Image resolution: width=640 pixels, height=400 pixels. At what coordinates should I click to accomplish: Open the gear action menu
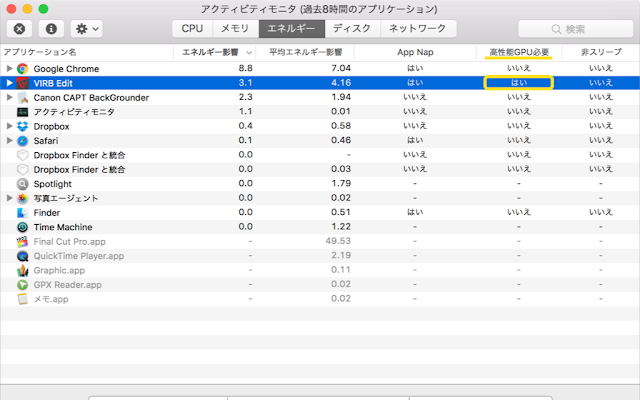(x=87, y=29)
